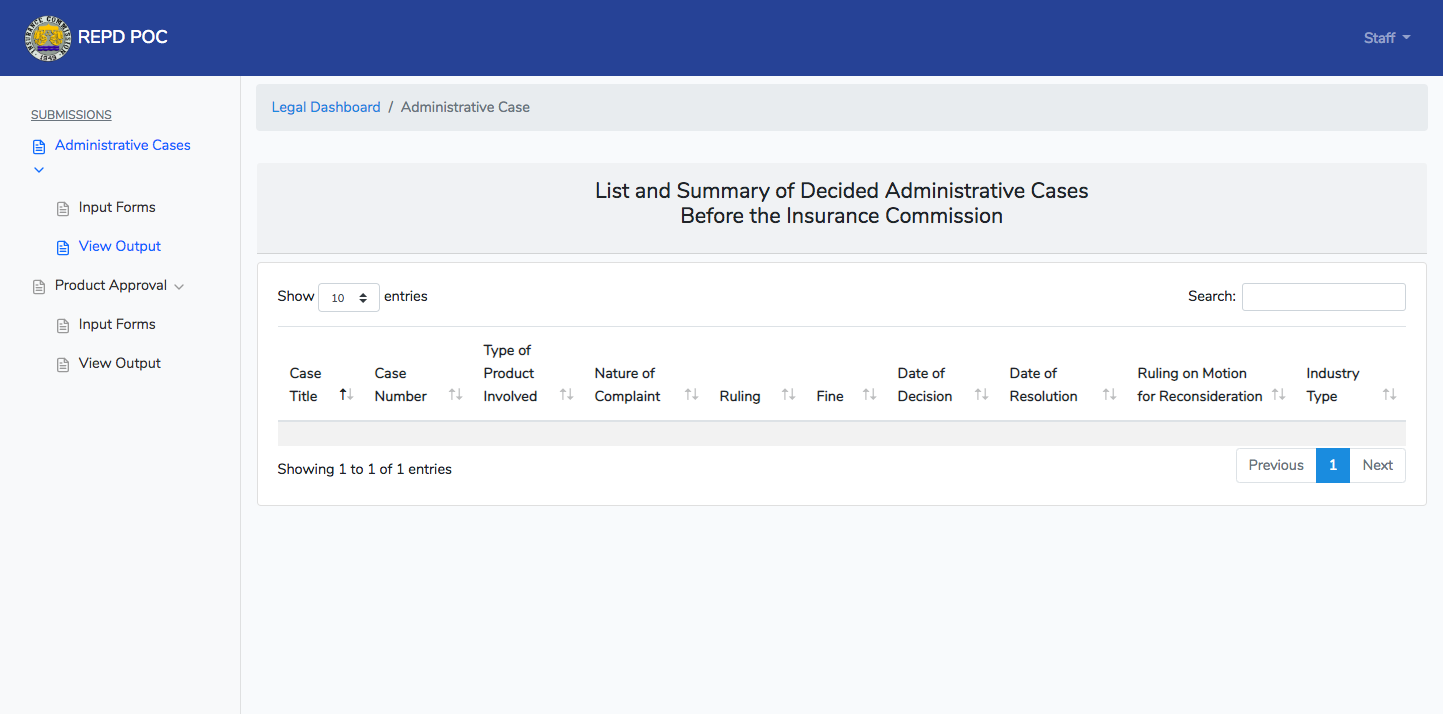
Task: Sort by Fine column arrow icon
Action: [x=870, y=395]
